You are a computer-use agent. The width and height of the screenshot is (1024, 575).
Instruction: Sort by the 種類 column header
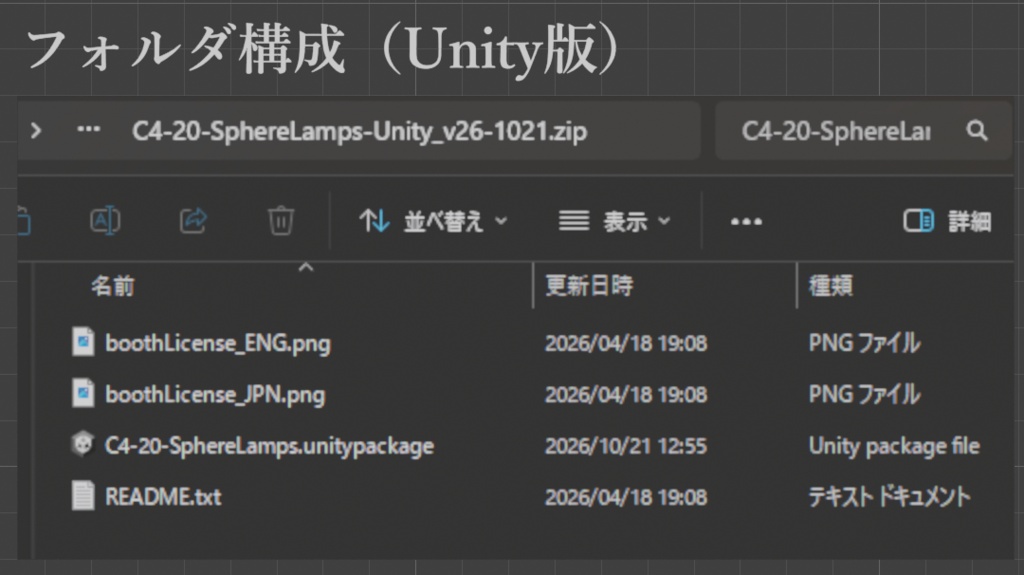point(831,286)
